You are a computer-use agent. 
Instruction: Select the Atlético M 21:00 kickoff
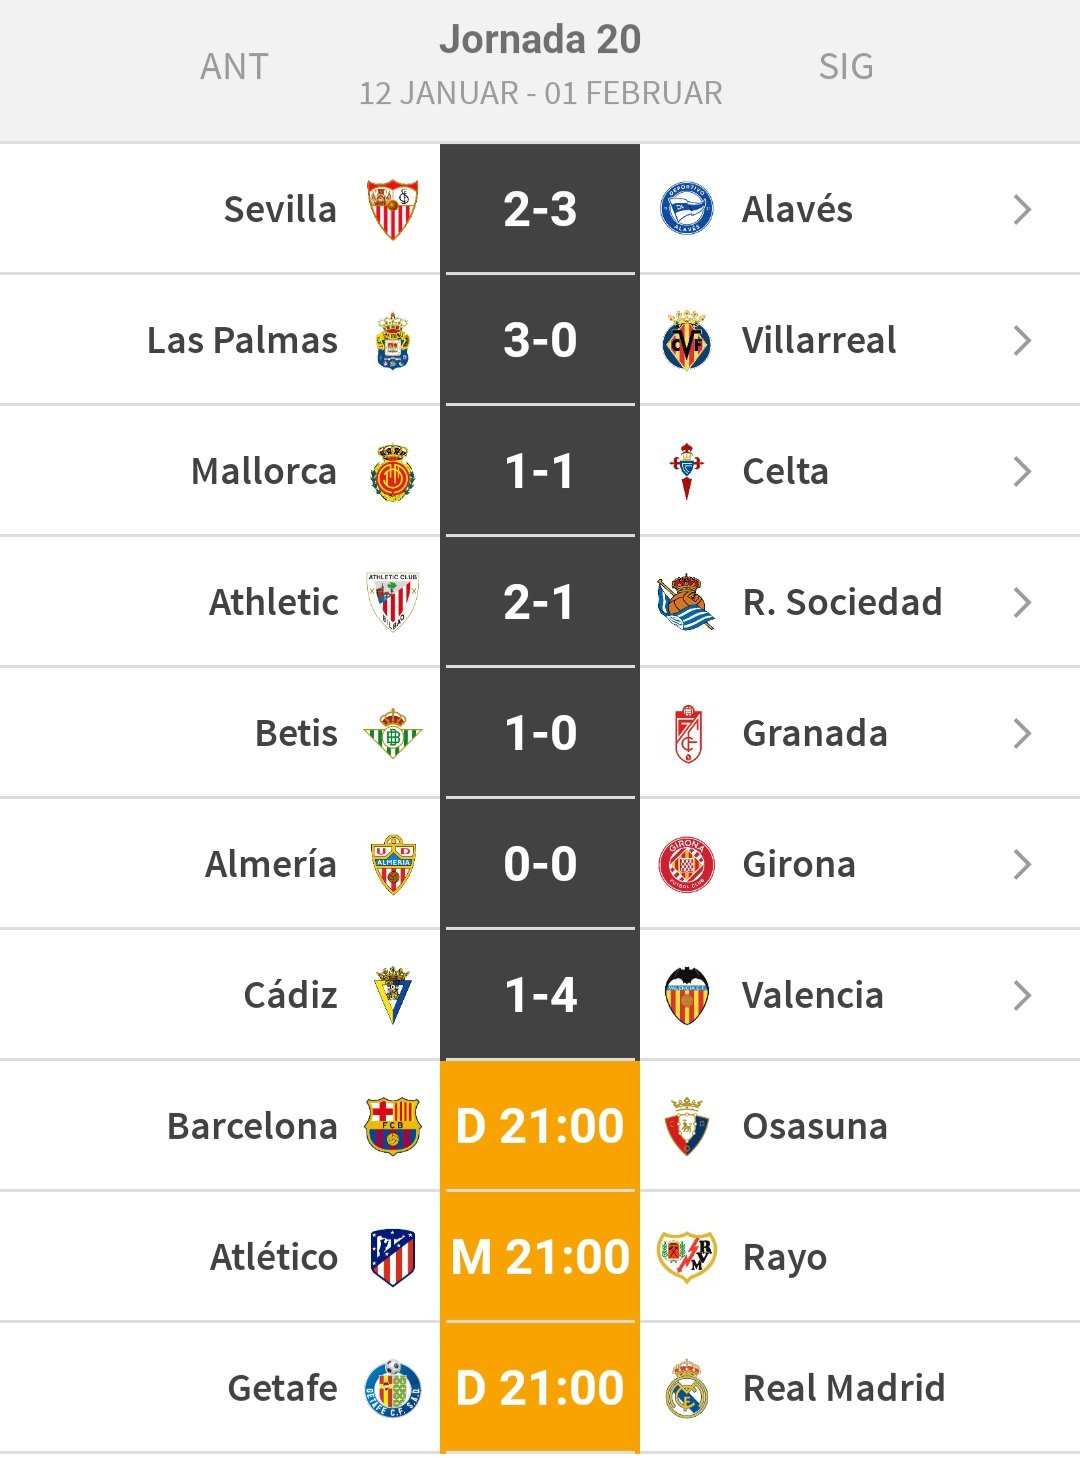540,1257
